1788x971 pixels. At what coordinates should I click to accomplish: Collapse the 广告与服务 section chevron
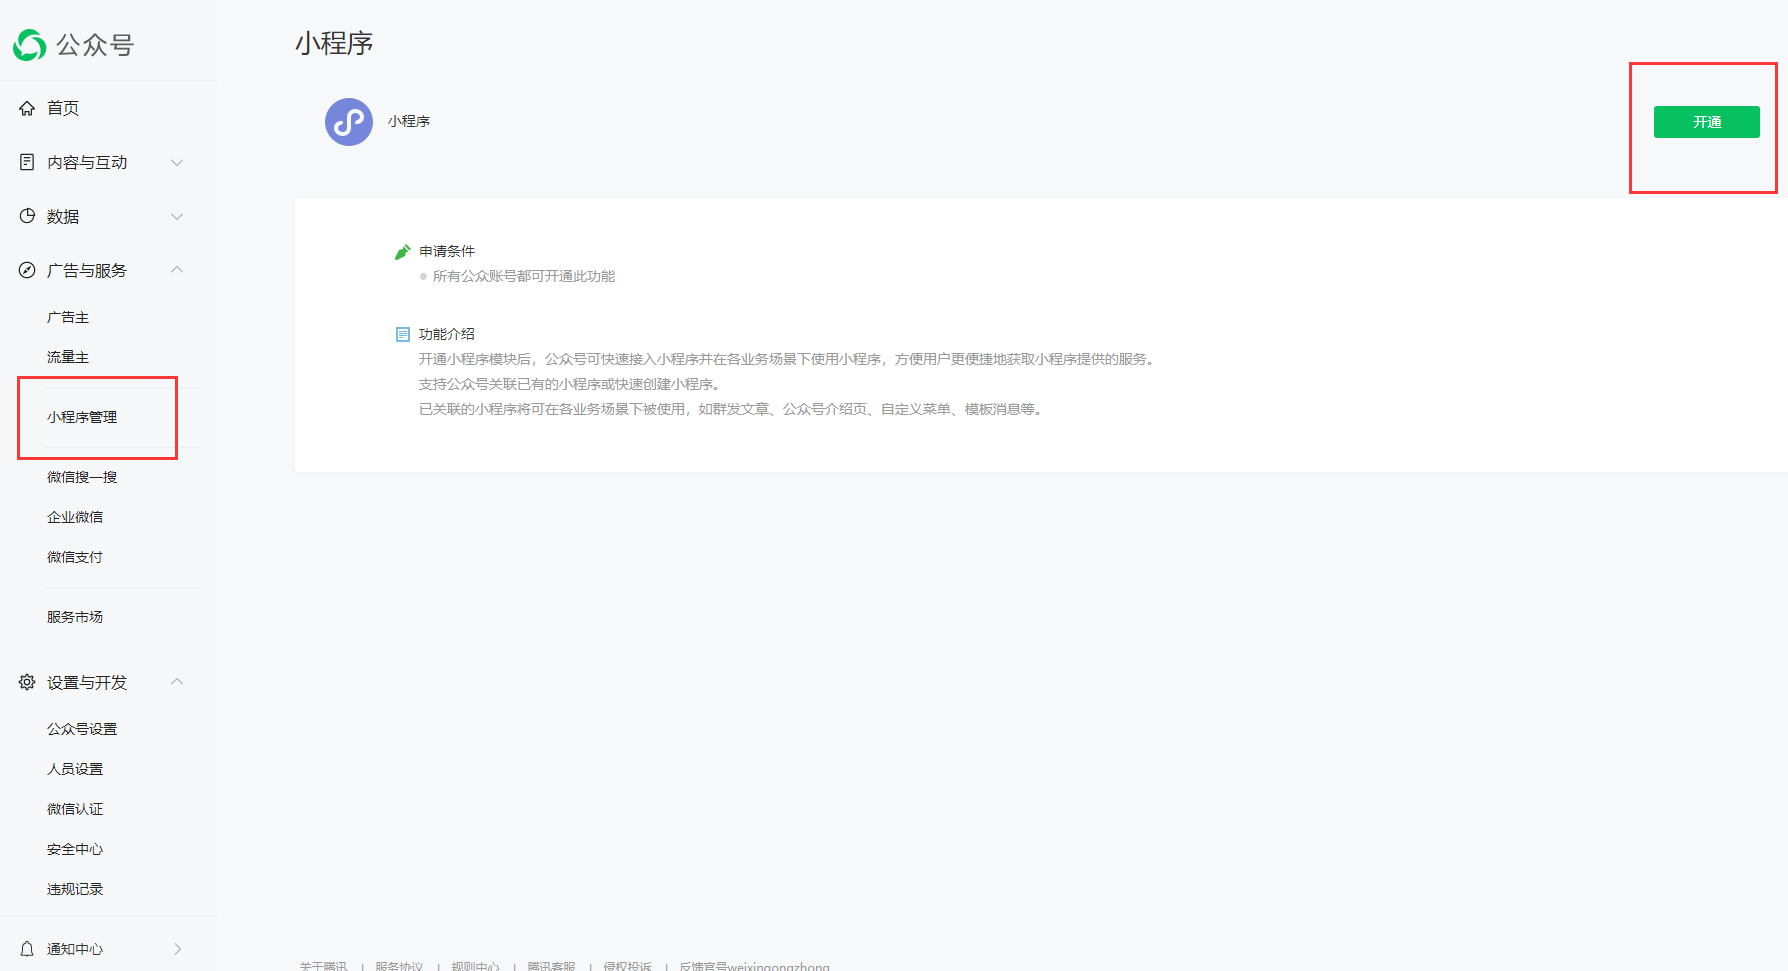[177, 270]
